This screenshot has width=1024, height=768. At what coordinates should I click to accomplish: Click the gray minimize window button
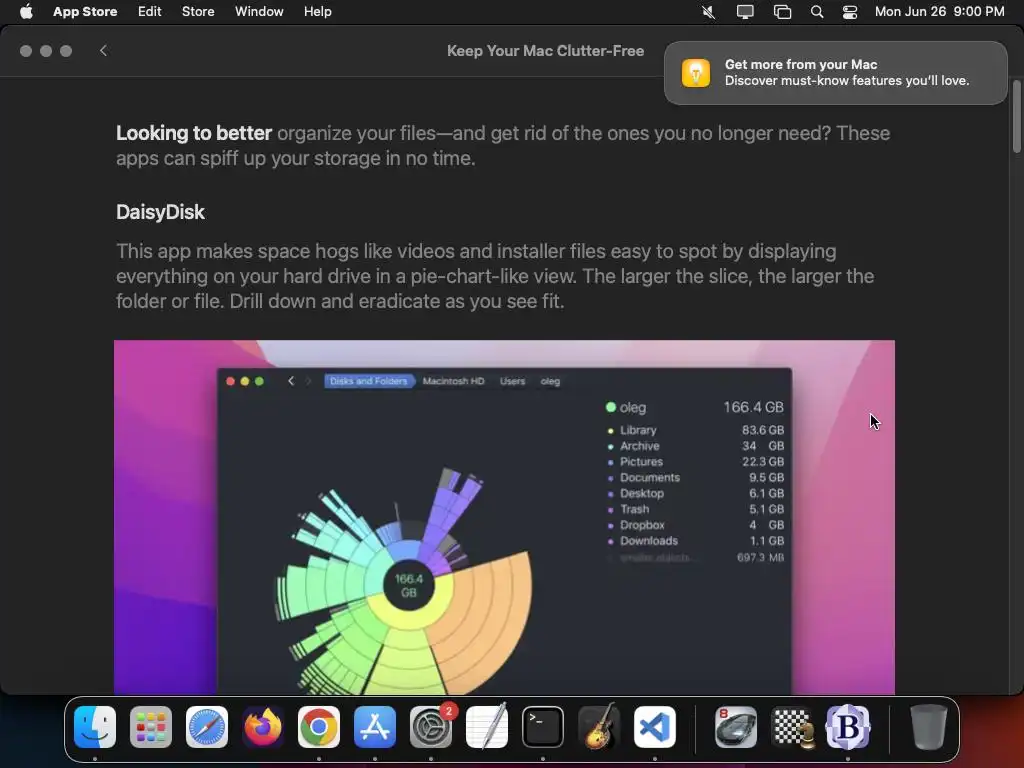click(x=46, y=51)
